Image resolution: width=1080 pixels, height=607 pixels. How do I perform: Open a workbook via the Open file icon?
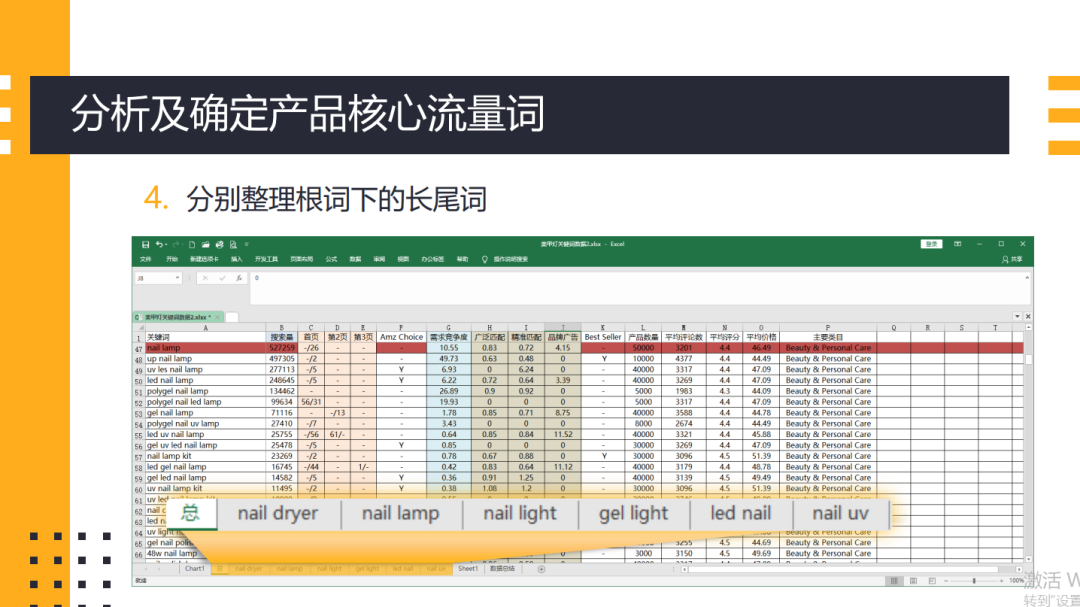click(x=206, y=243)
